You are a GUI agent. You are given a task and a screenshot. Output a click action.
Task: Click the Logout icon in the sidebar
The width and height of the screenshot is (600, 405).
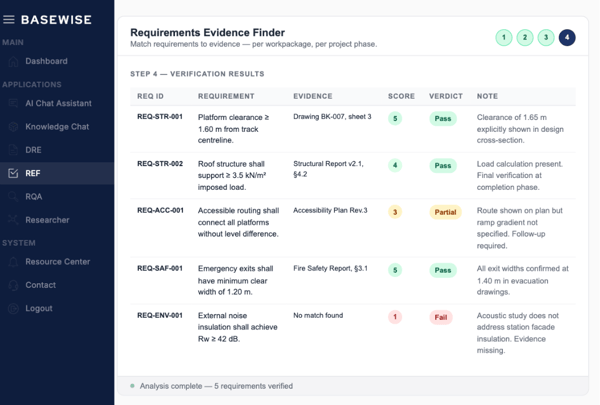click(13, 308)
